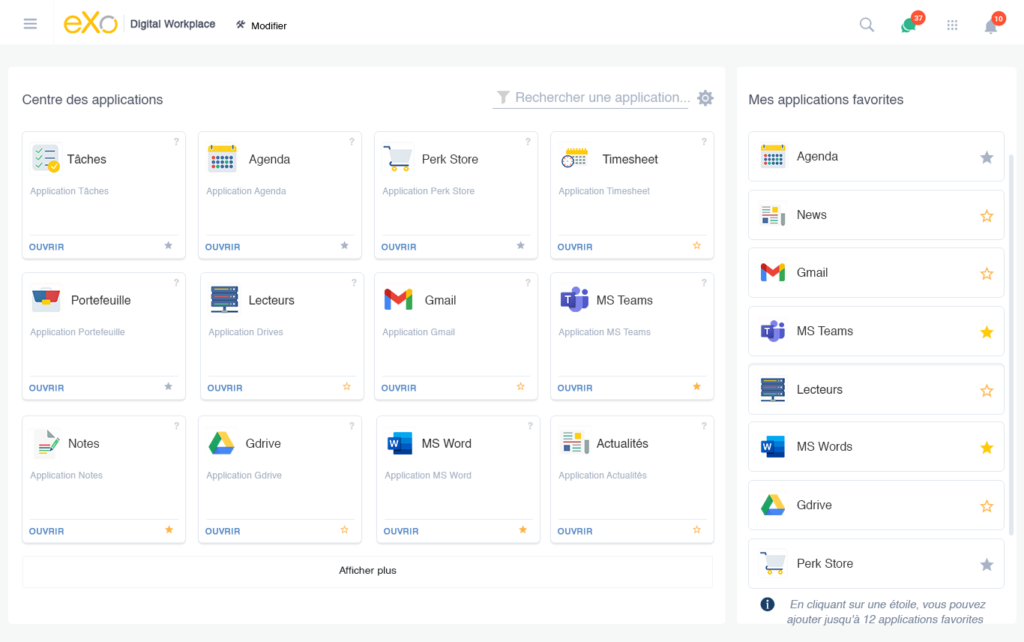Click the Portefeuille app icon
Image resolution: width=1024 pixels, height=642 pixels.
[x=46, y=300]
